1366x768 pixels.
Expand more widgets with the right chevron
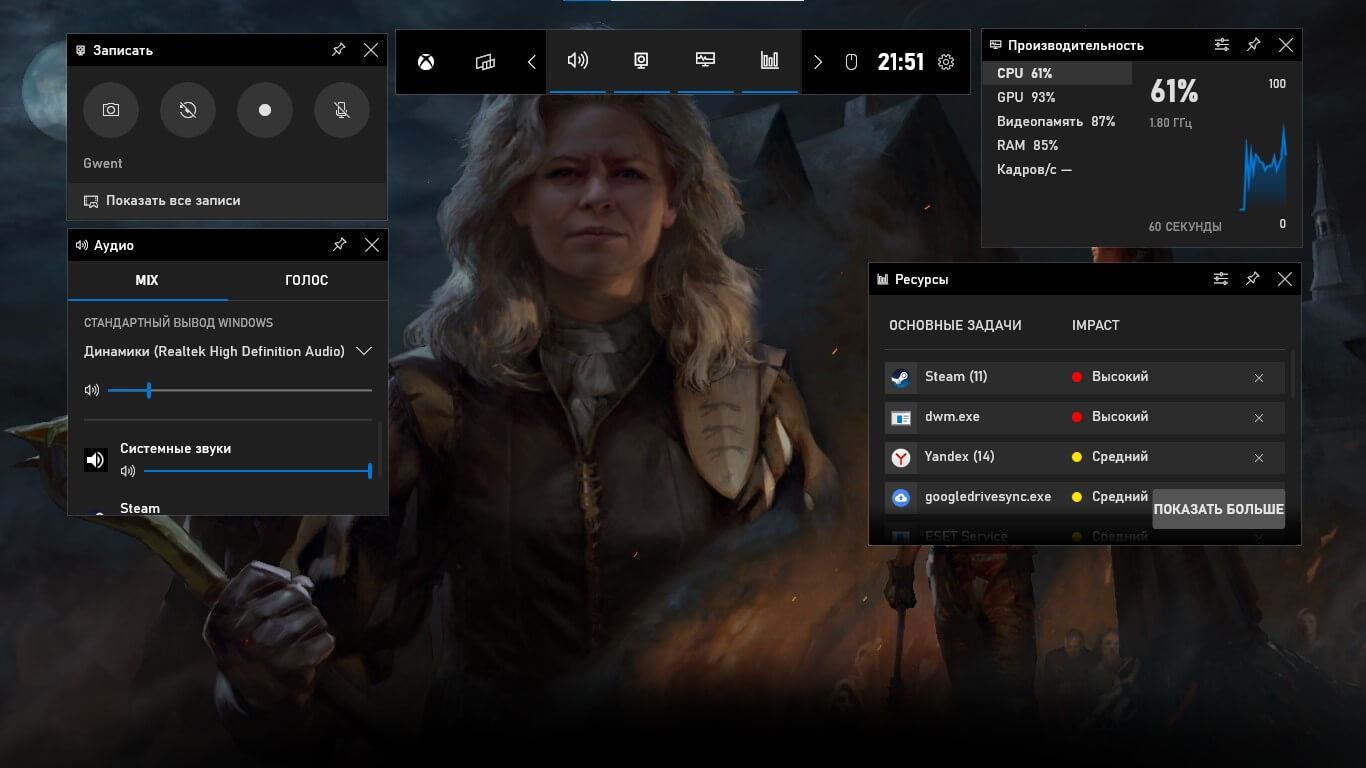point(818,61)
